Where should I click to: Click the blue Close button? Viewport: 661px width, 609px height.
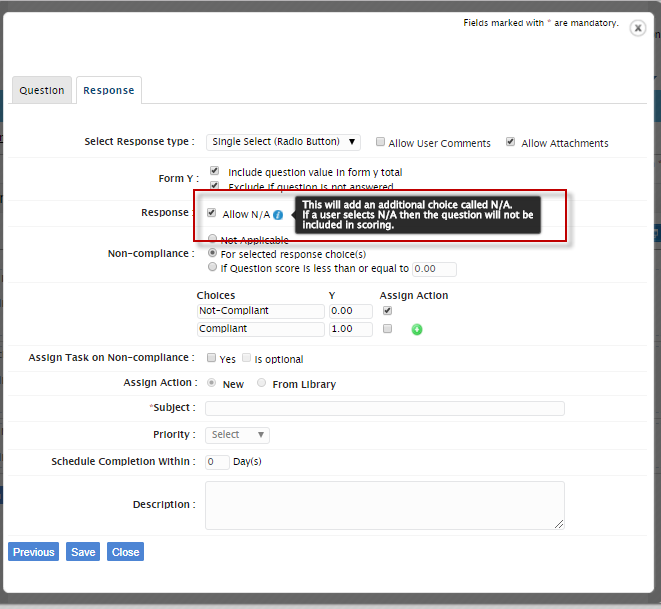[x=125, y=552]
